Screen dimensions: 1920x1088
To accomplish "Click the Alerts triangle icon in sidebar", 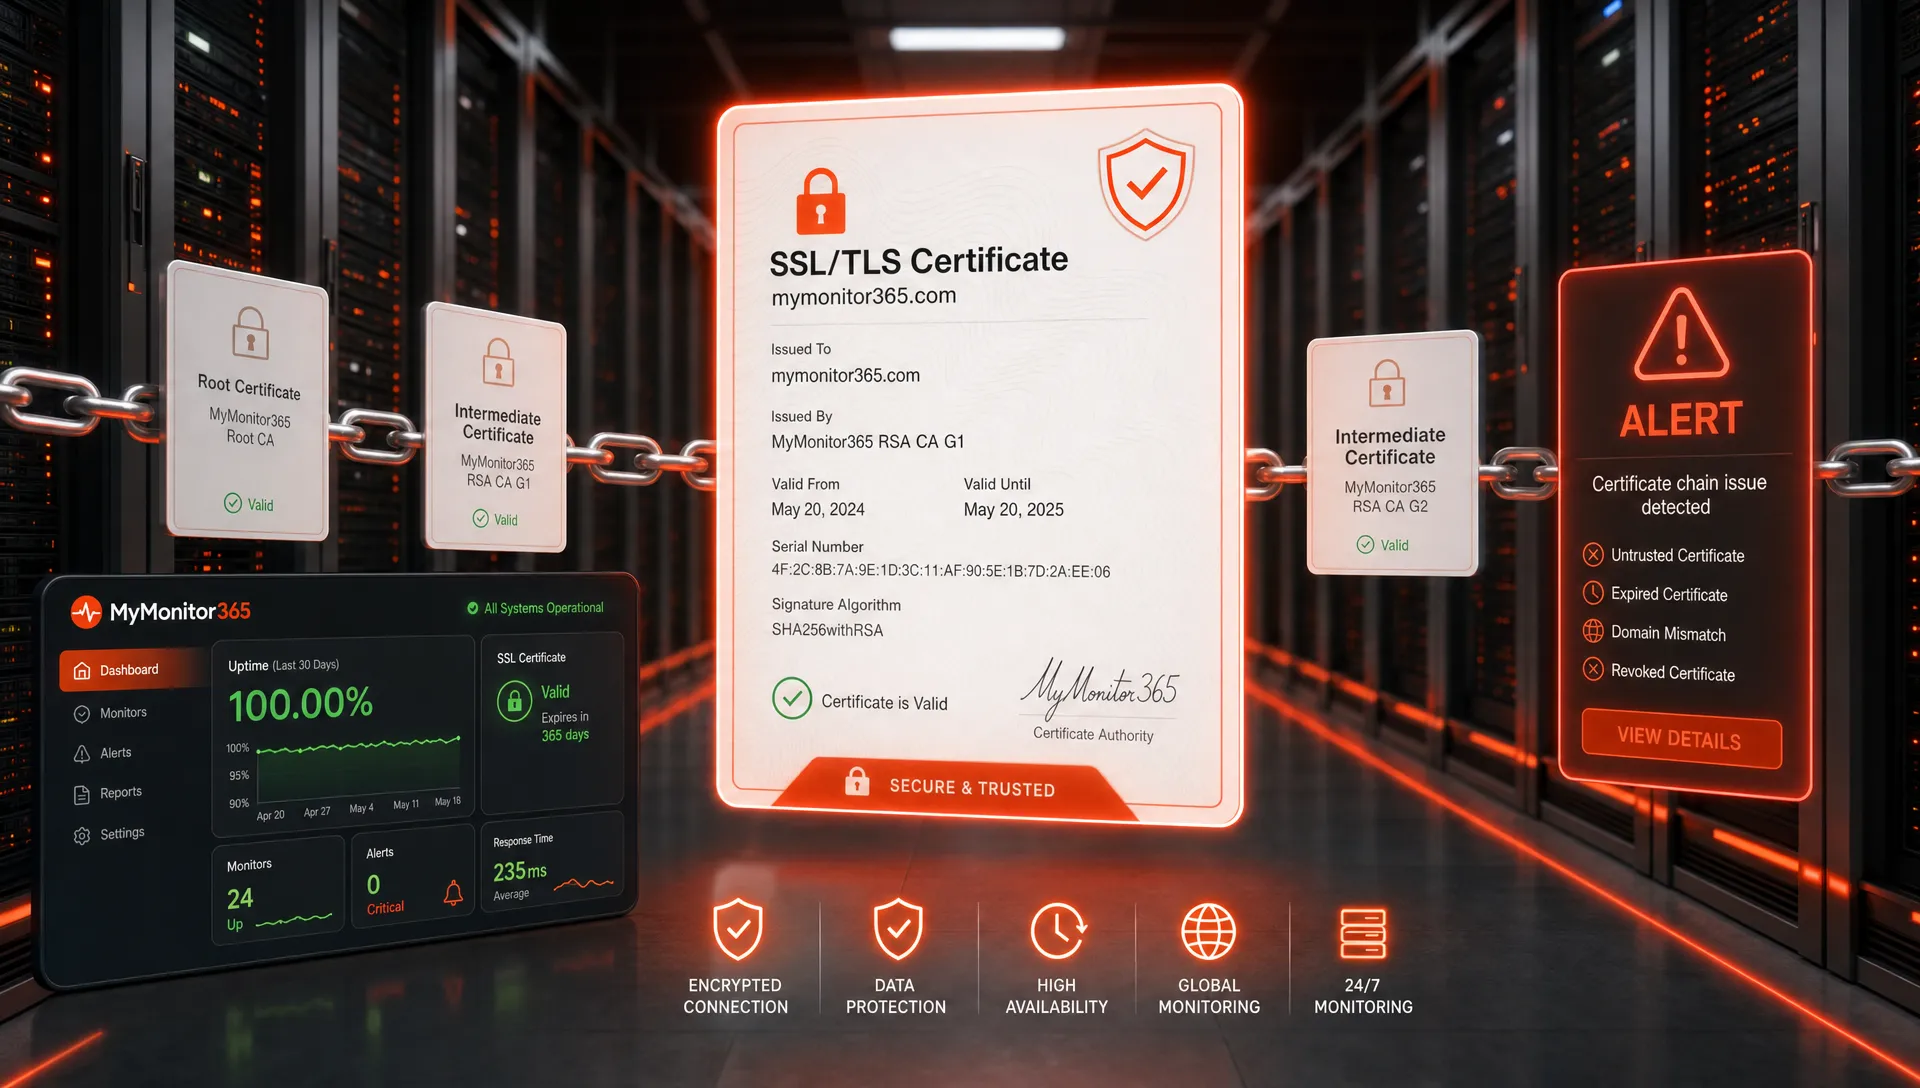I will point(82,754).
